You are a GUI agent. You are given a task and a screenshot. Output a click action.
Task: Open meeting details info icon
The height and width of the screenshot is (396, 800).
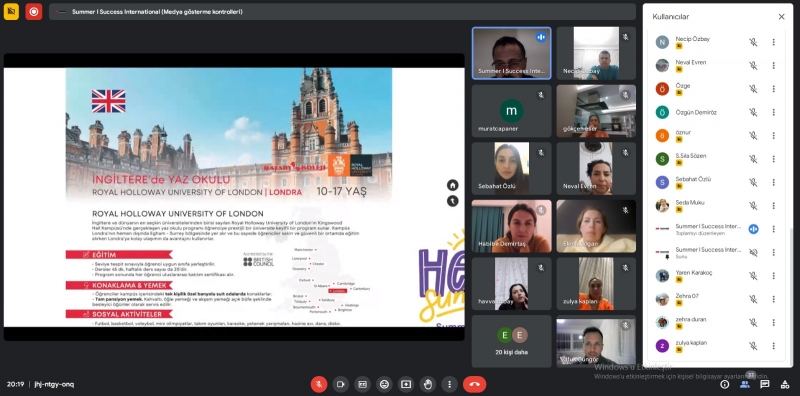tap(724, 384)
